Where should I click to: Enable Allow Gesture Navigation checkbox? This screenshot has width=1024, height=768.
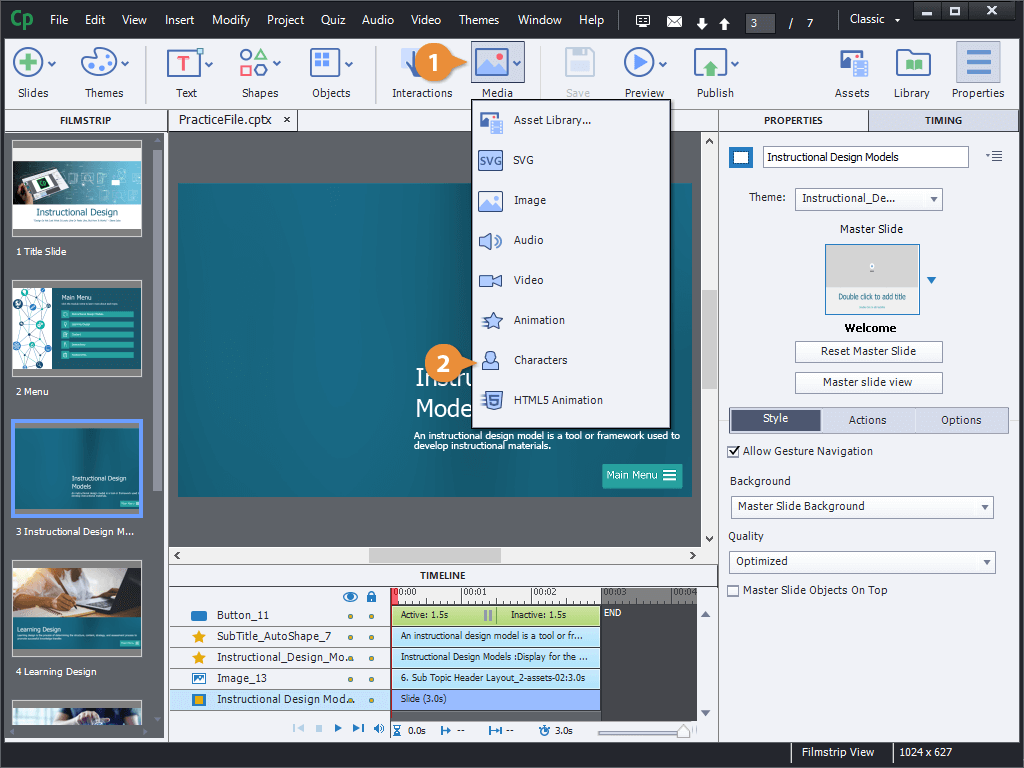734,452
